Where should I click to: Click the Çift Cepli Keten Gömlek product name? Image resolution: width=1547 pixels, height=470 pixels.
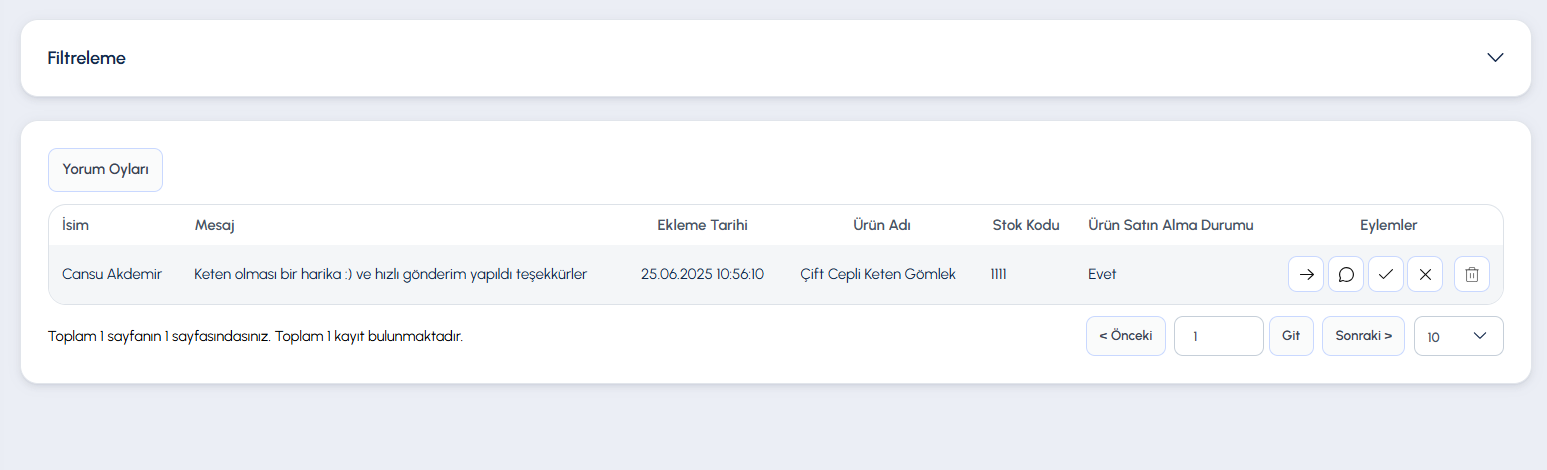[878, 274]
